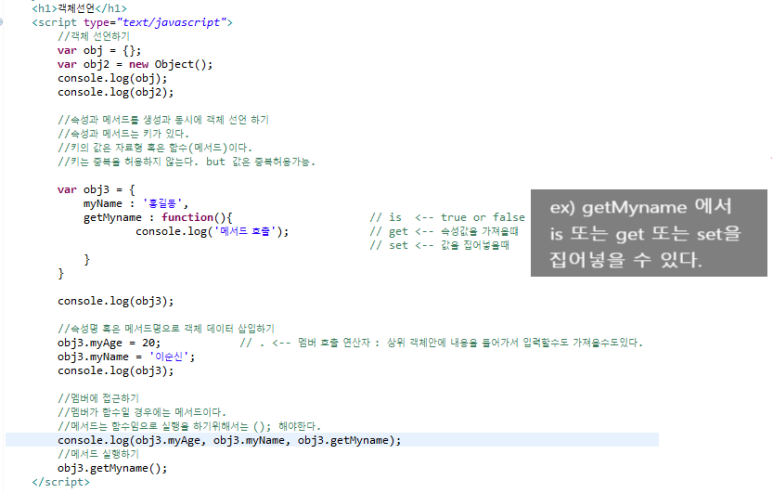Click comment ending with '(); 해야한다.'
Image resolution: width=773 pixels, height=493 pixels.
[189, 426]
